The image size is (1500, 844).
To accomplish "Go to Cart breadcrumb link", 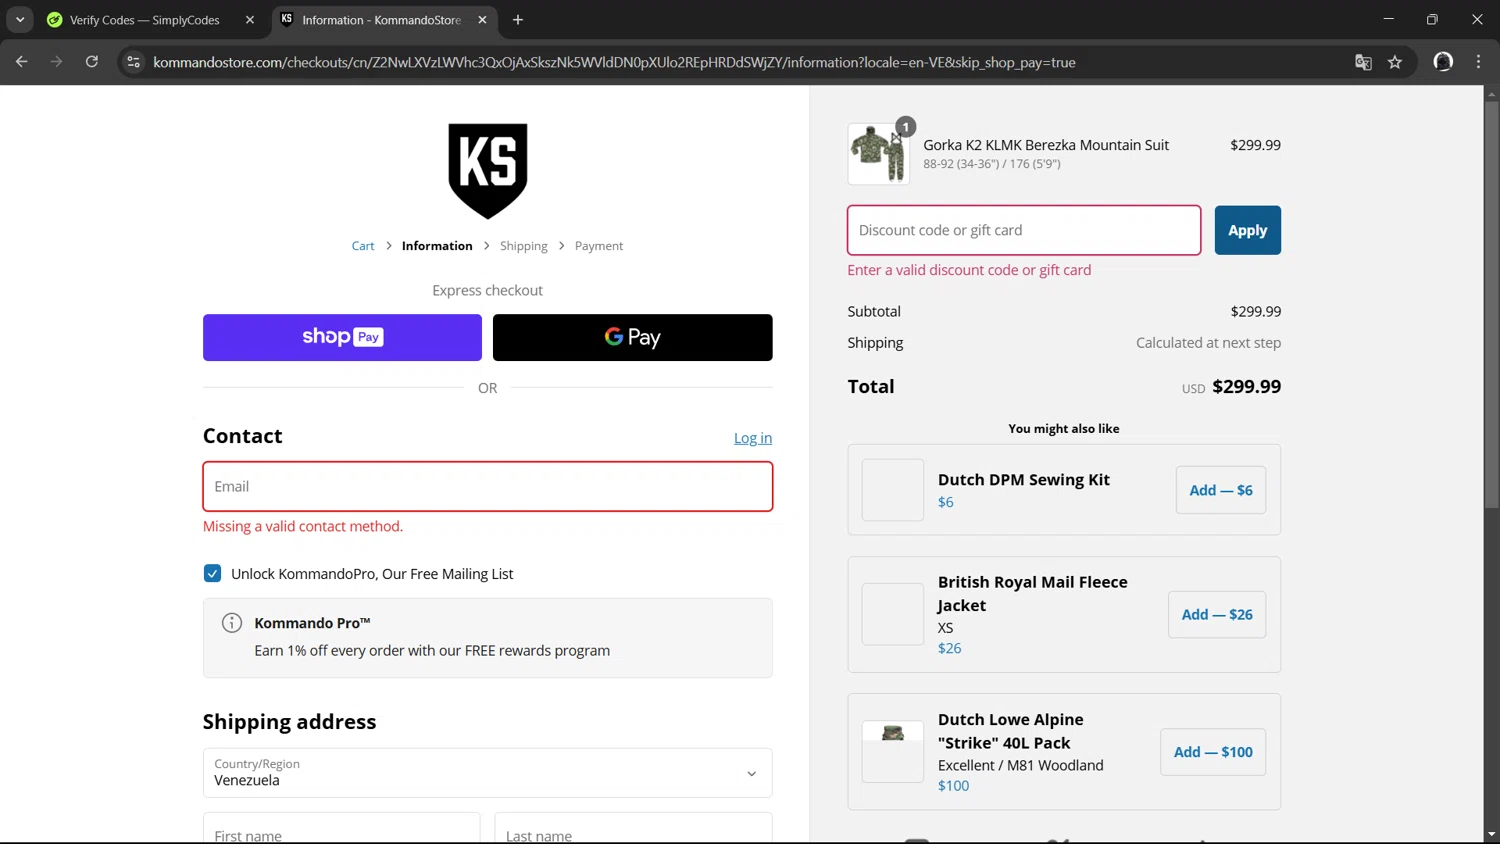I will 363,246.
